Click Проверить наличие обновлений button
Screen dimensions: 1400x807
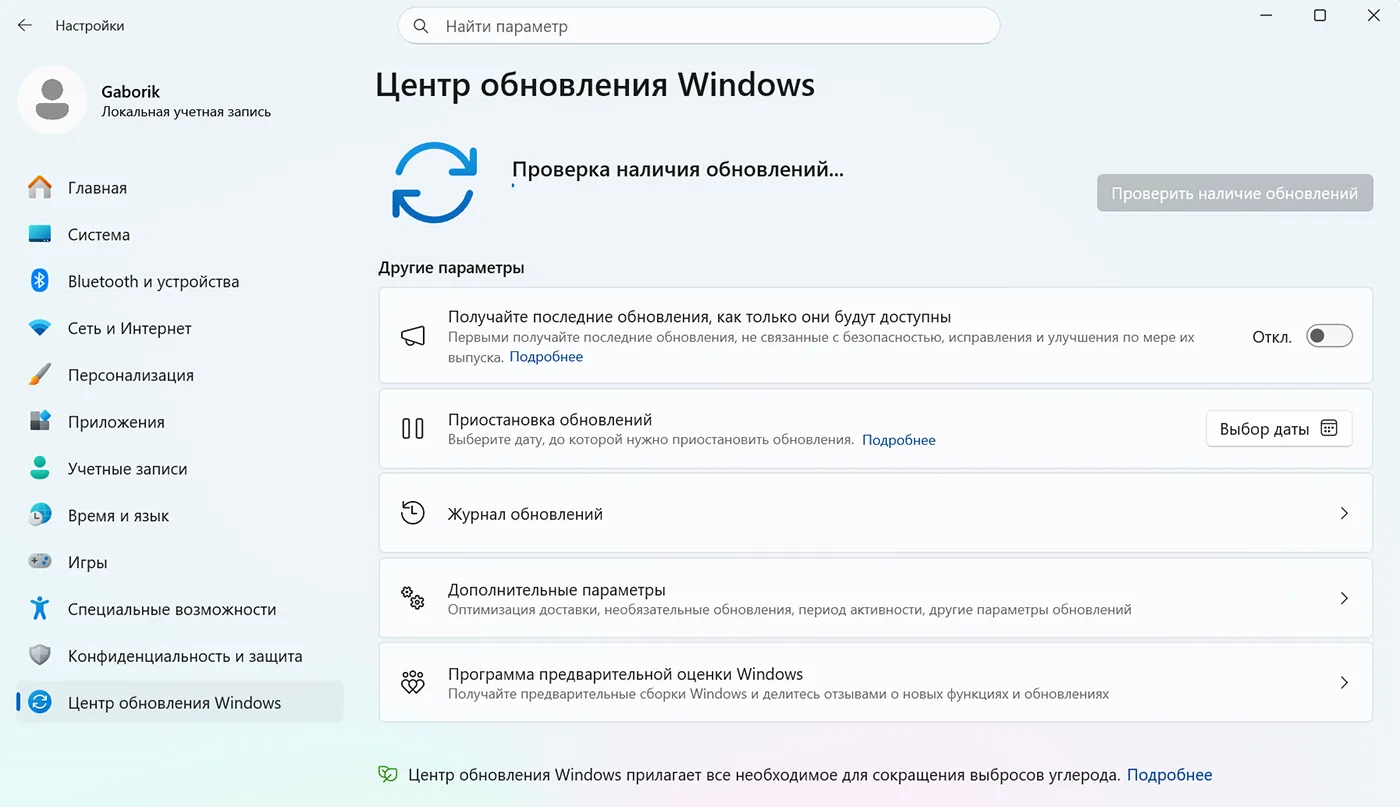coord(1235,193)
